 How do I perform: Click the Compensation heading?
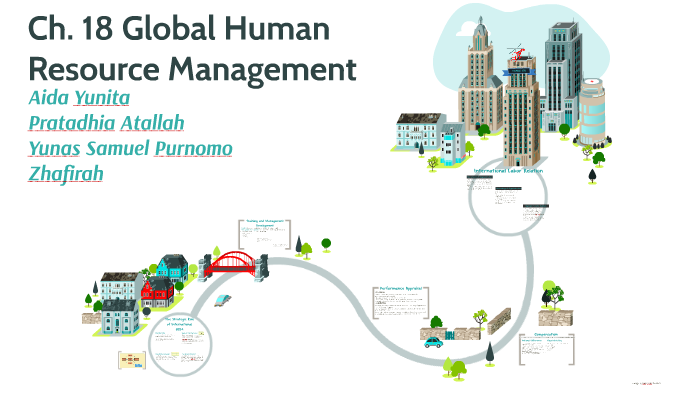click(x=546, y=334)
